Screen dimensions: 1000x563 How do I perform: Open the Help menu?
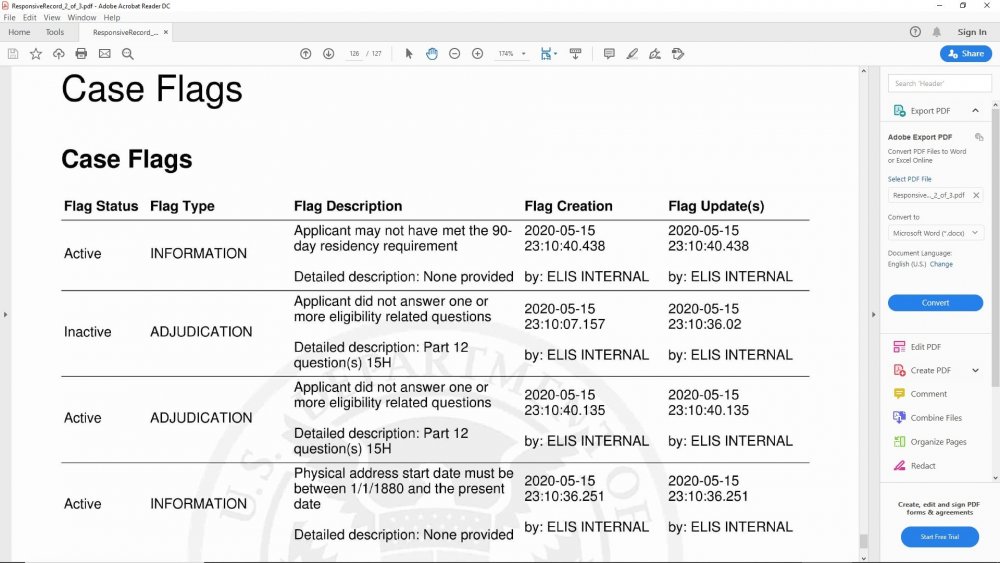pyautogui.click(x=112, y=18)
